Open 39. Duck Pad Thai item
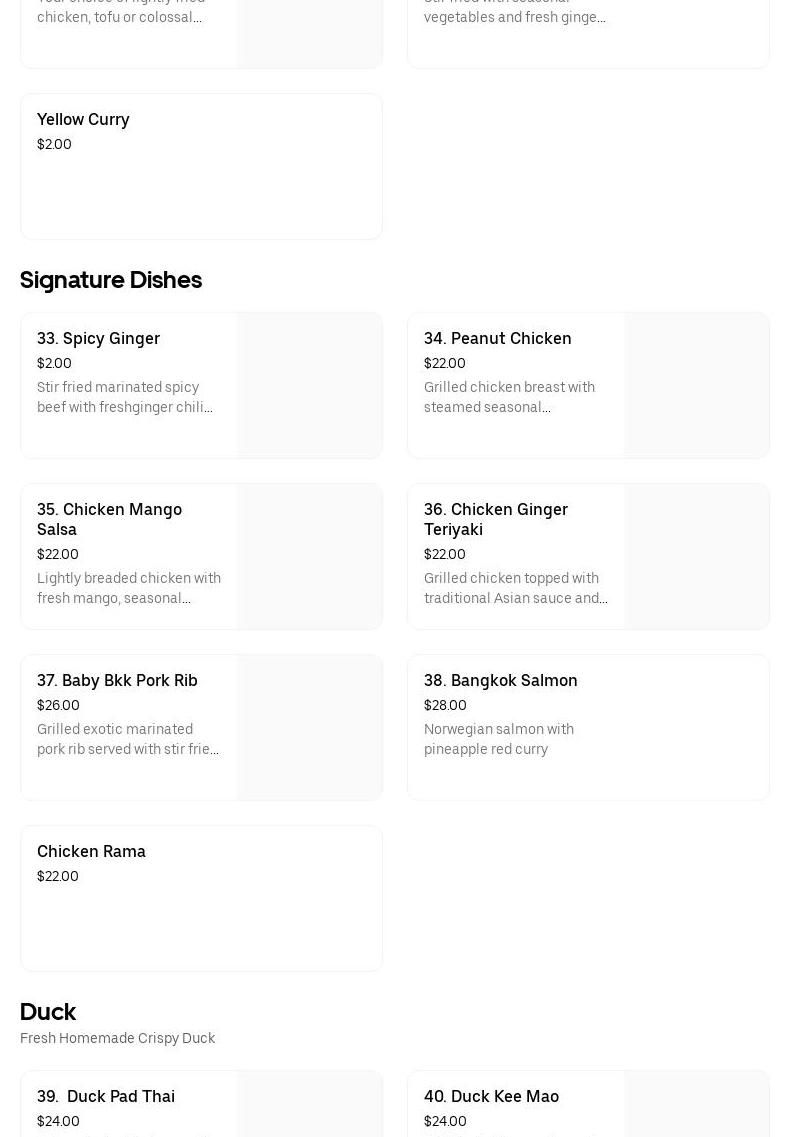804x1137 pixels. pyautogui.click(x=106, y=1096)
